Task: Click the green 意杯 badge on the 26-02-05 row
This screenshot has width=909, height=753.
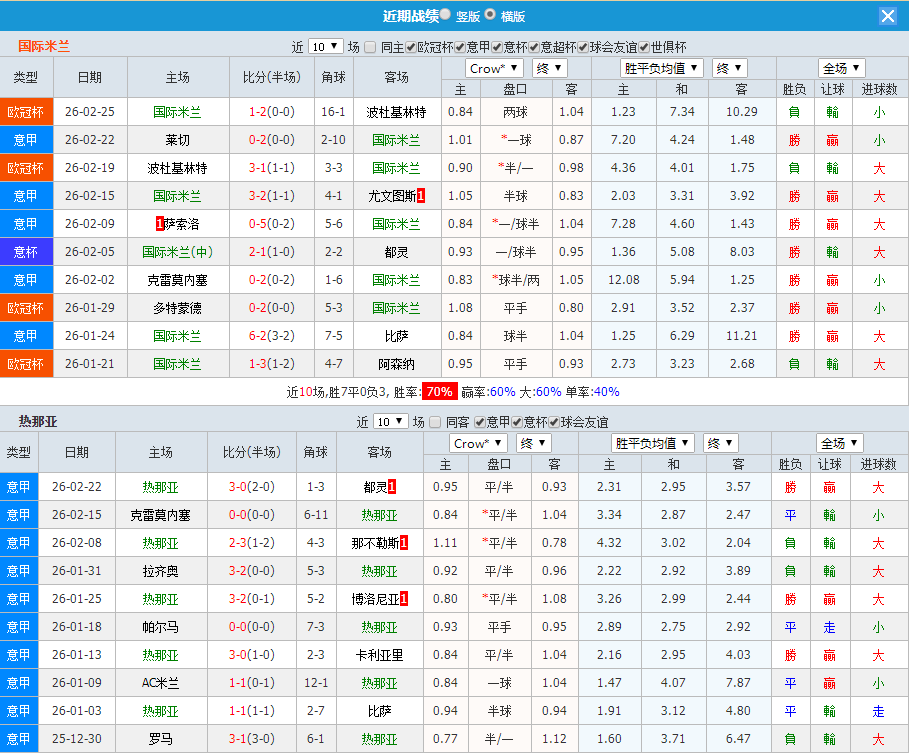Action: (x=27, y=253)
